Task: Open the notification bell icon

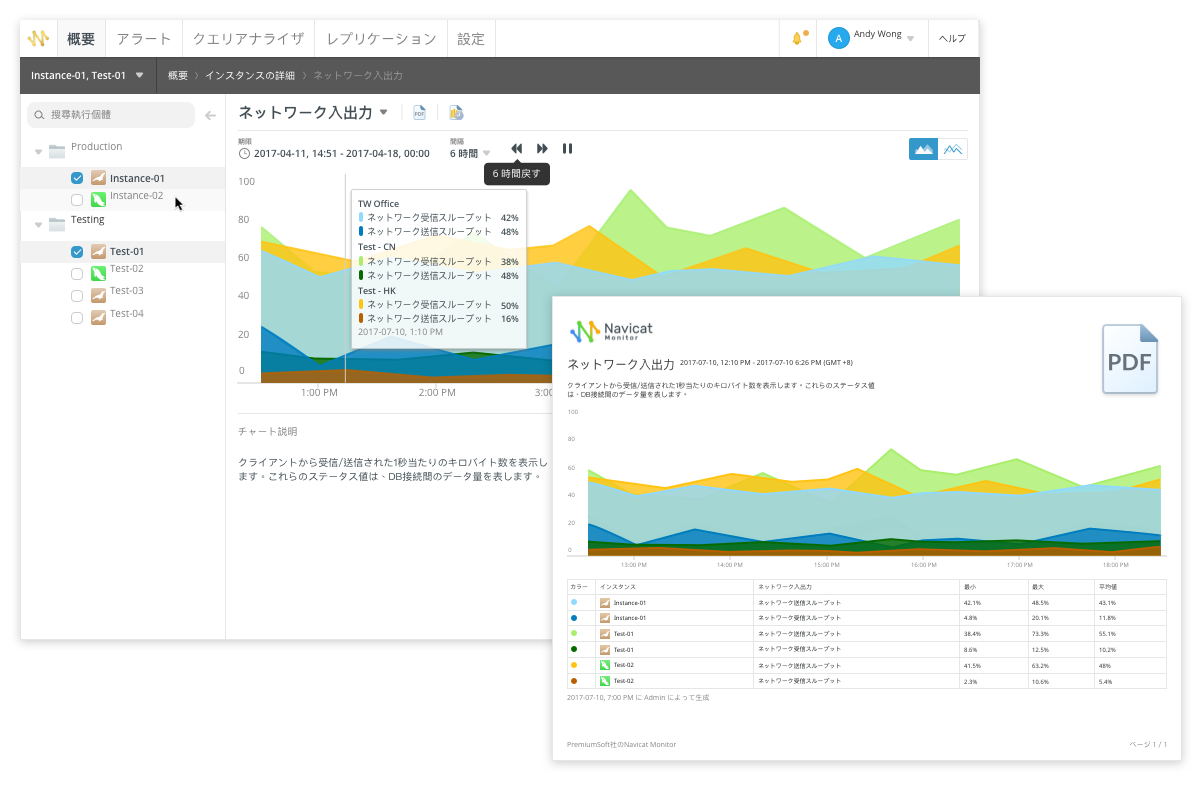Action: [798, 39]
